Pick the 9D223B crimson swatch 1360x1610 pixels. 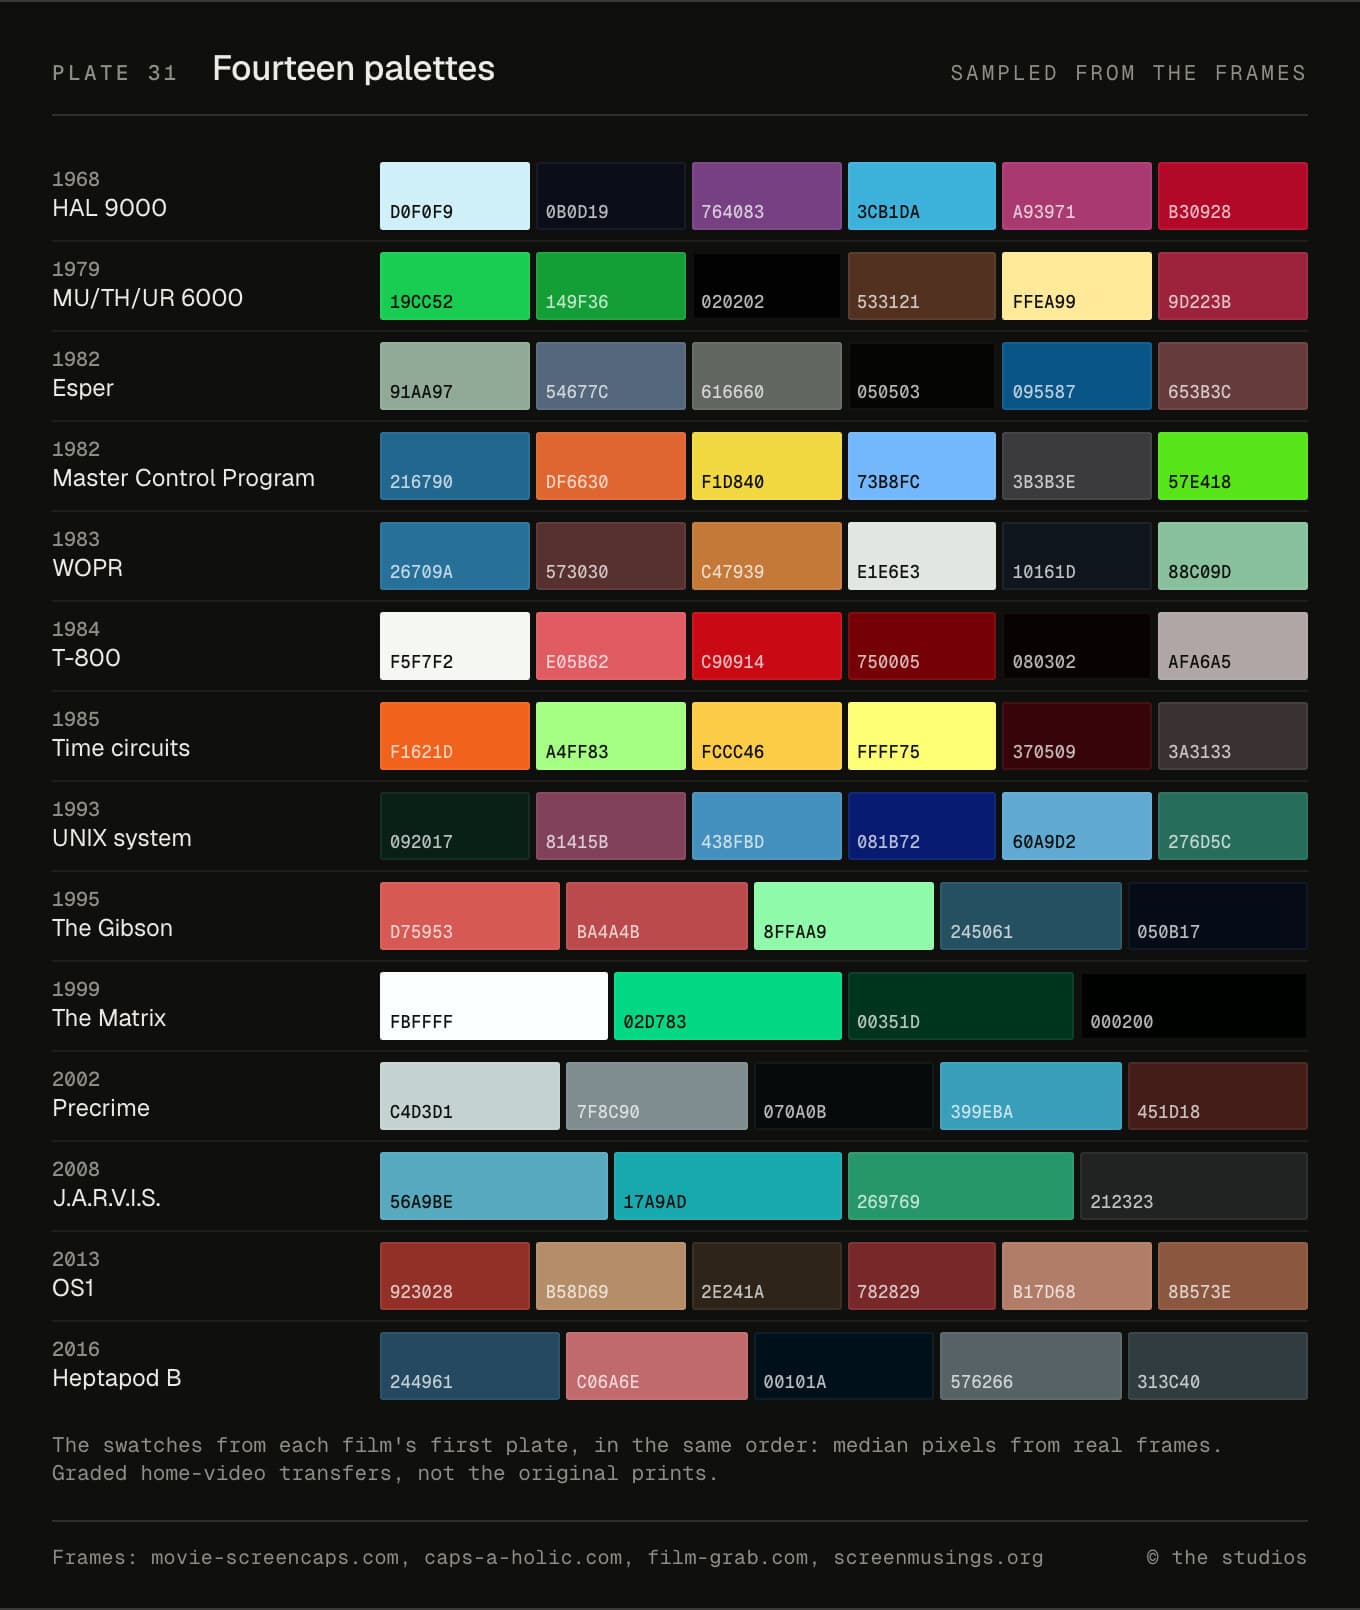pos(1233,286)
